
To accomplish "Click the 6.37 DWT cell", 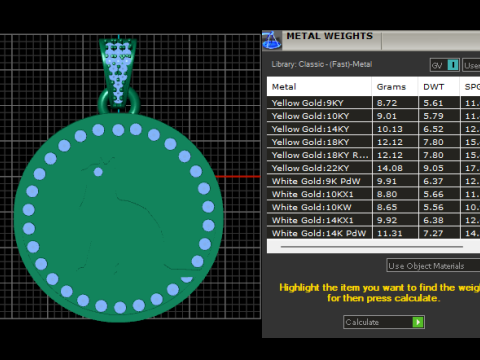I will [x=439, y=181].
